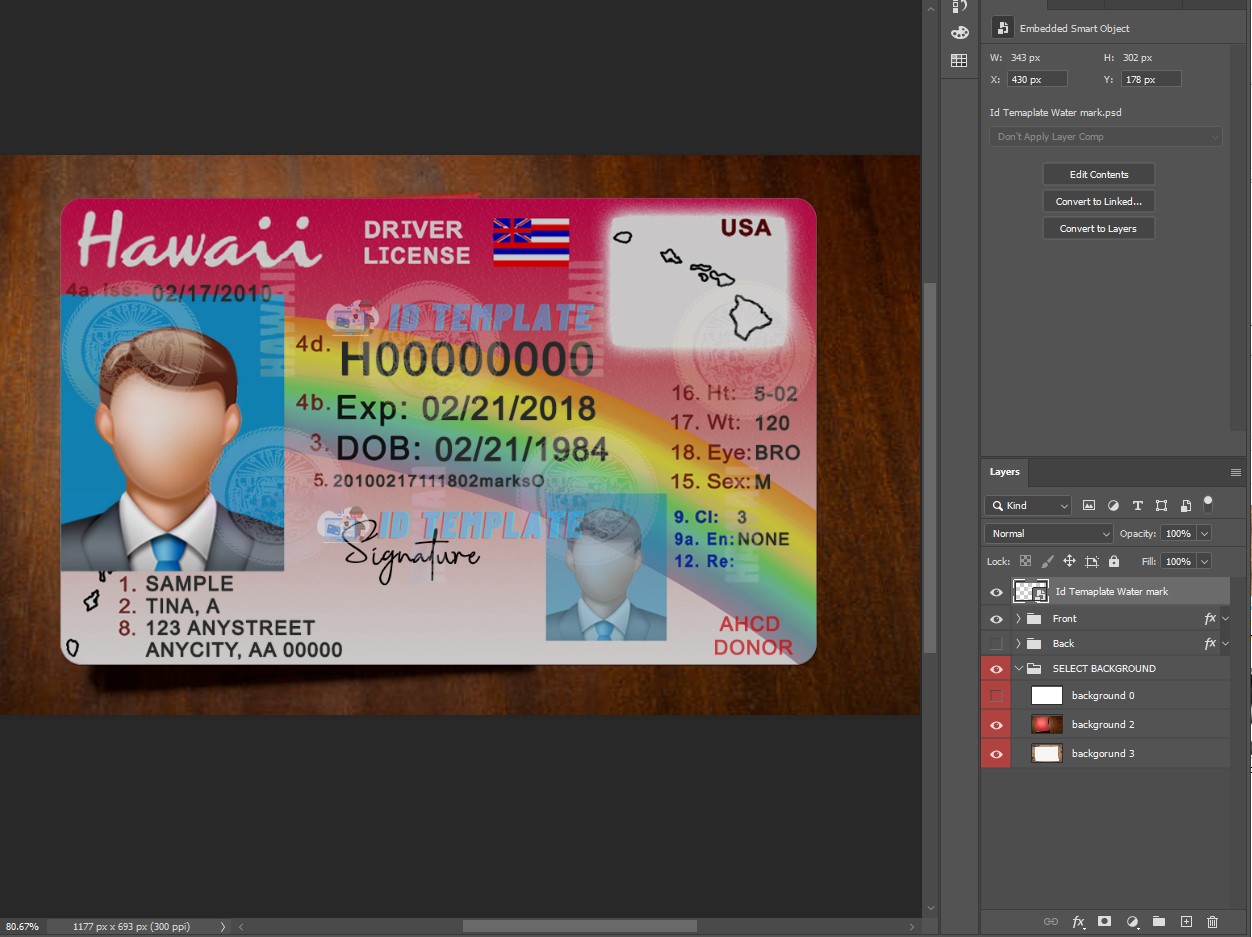The width and height of the screenshot is (1252, 937).
Task: Lock transparent pixels icon
Action: 1025,562
